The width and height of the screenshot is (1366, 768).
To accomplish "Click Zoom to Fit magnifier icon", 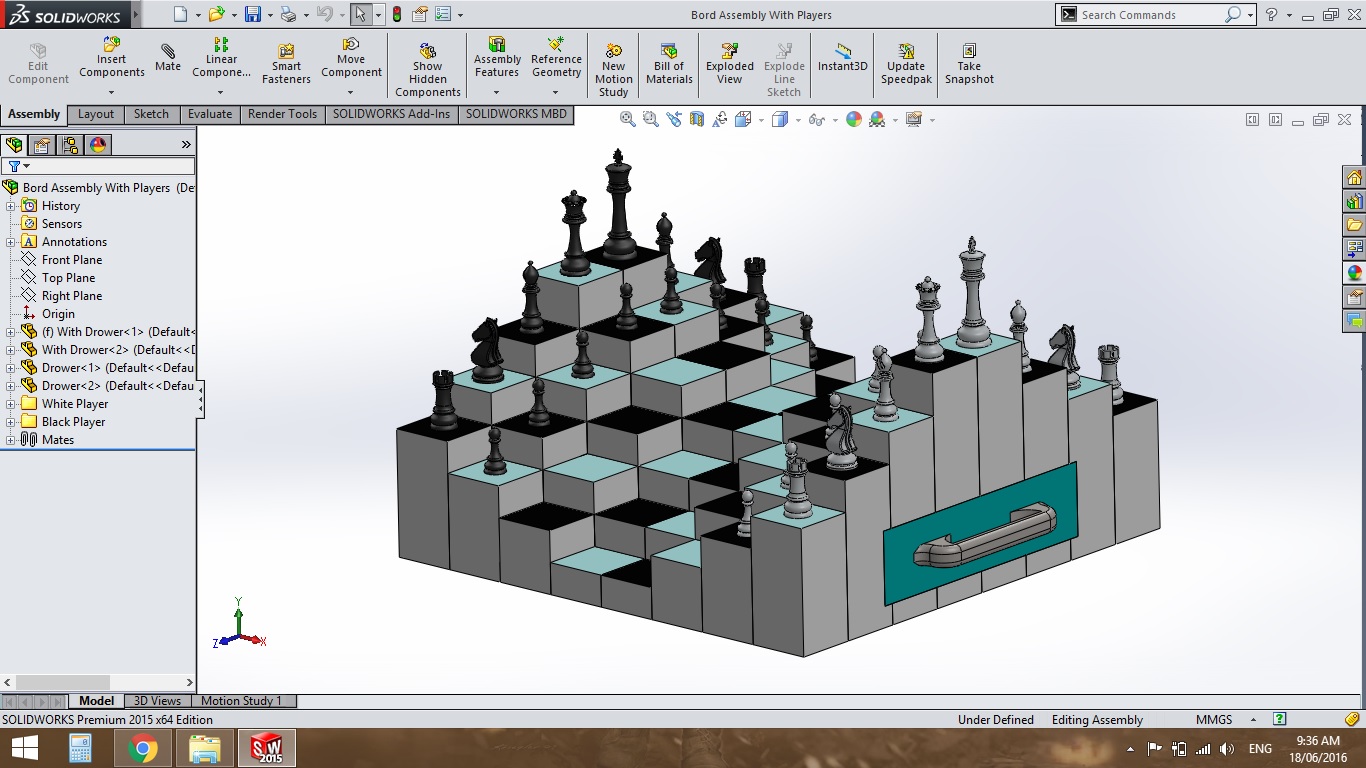I will click(628, 119).
